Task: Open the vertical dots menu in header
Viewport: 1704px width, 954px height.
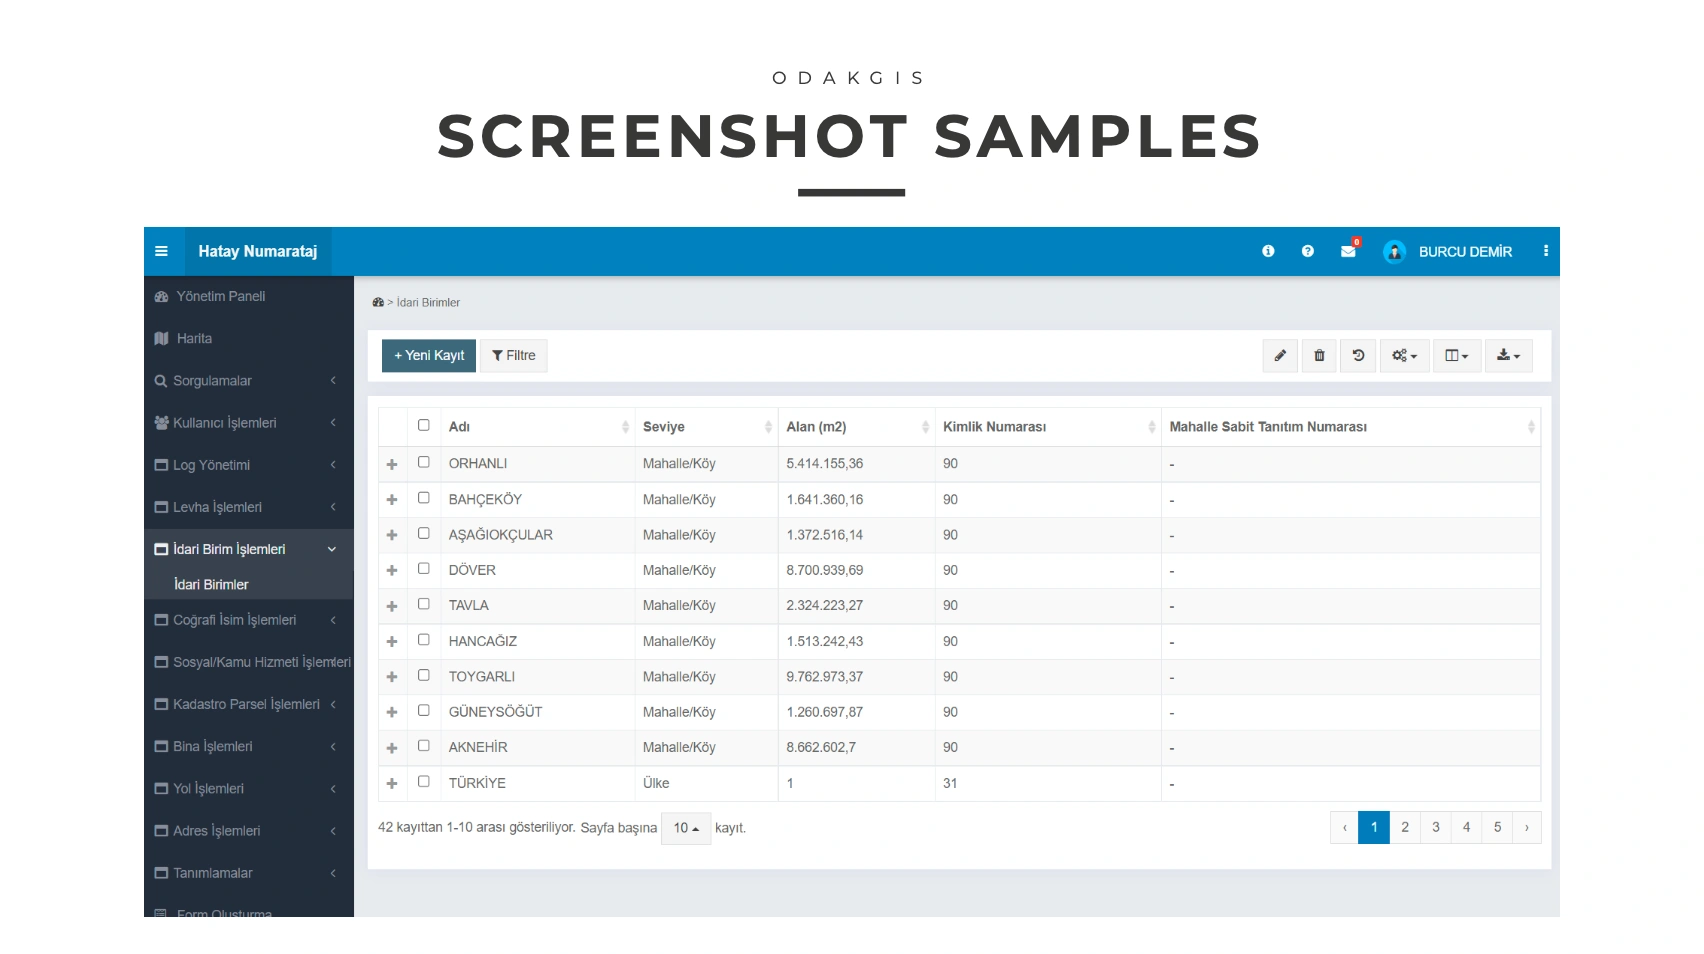Action: click(1545, 251)
